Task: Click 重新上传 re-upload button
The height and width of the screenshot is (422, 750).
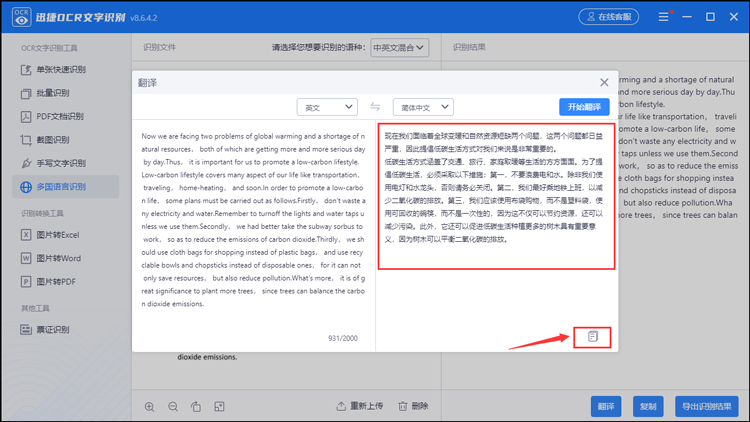Action: pyautogui.click(x=360, y=406)
